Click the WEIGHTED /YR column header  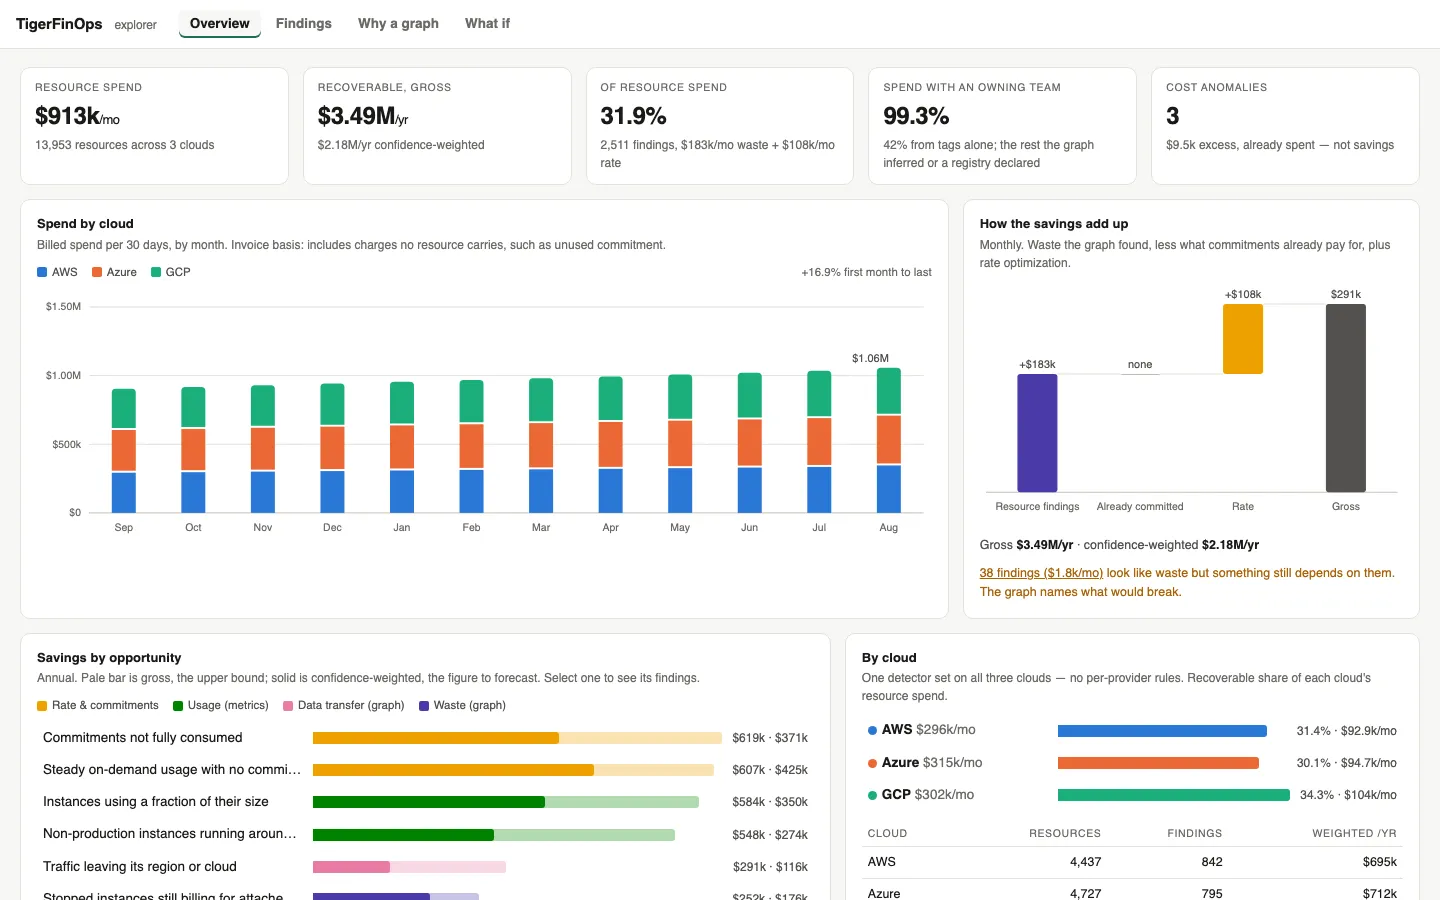coord(1354,833)
